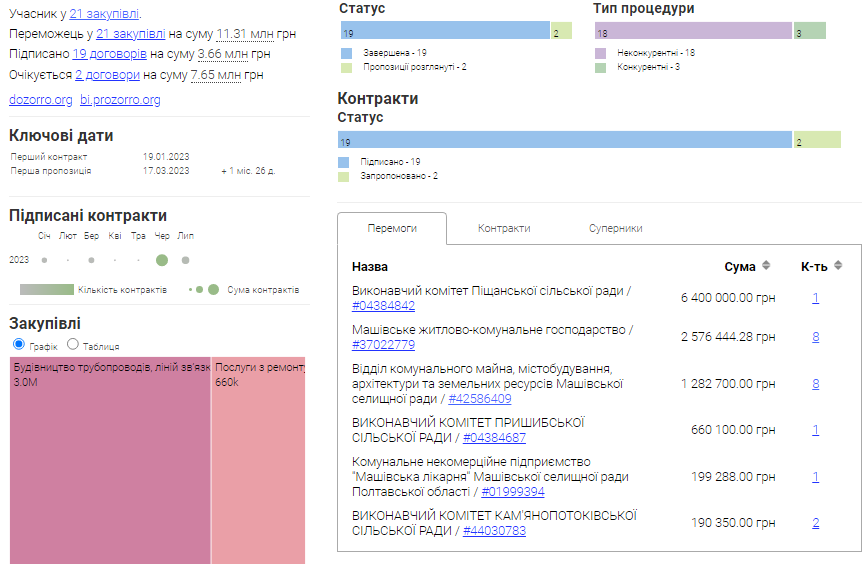Click the 19 договорів link
This screenshot has height=564, width=862.
click(110, 54)
